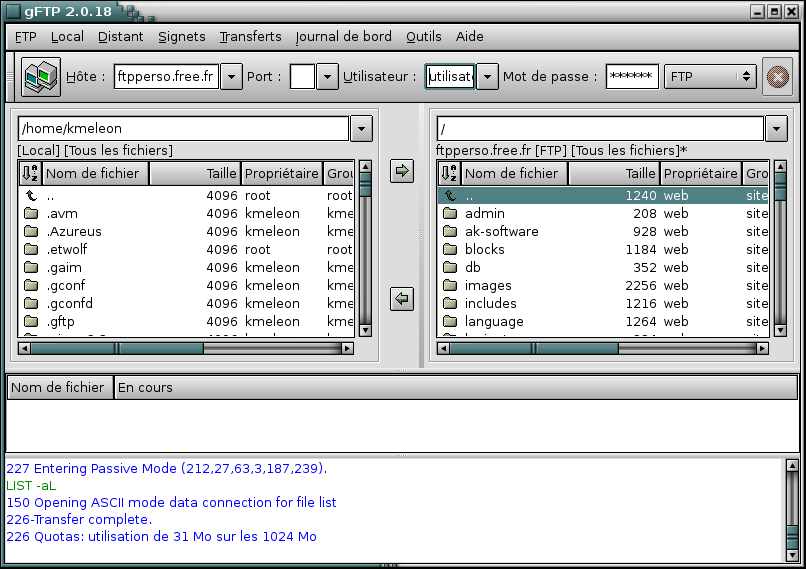Download with the left arrow button

click(x=402, y=299)
